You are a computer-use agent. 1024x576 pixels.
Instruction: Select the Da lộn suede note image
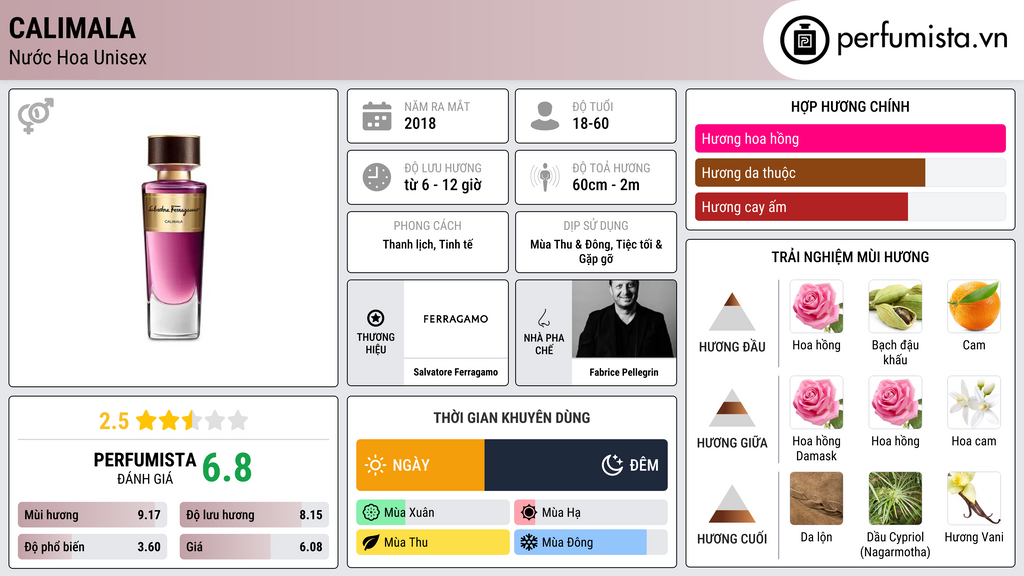[x=816, y=498]
